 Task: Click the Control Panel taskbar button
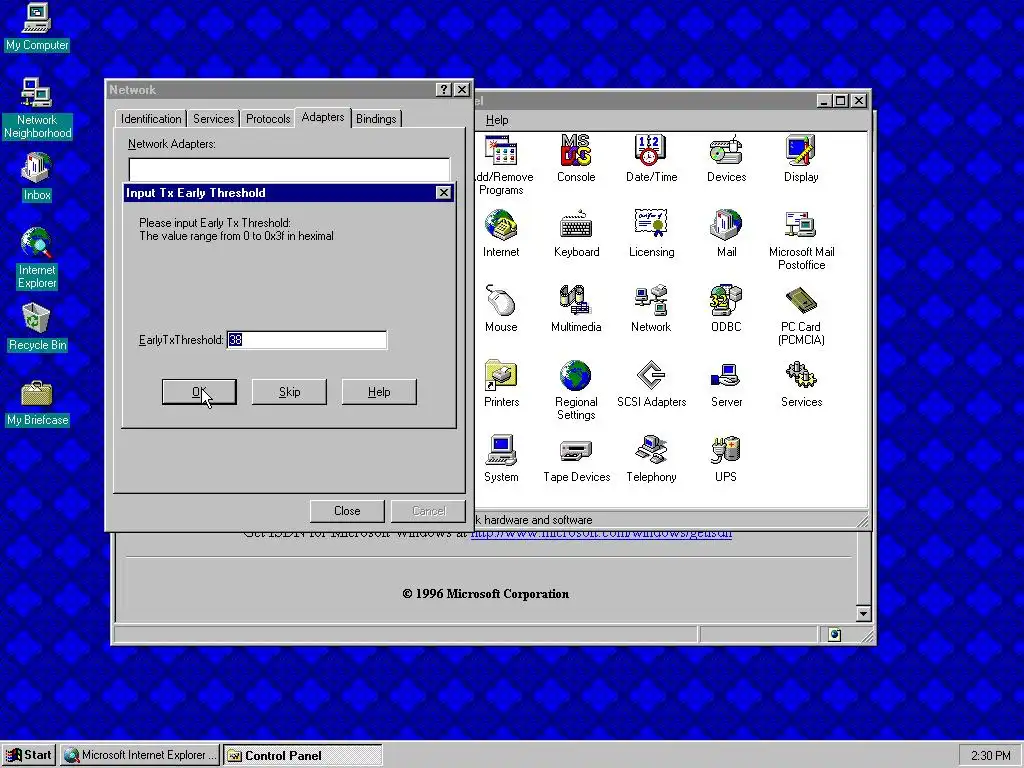(x=302, y=755)
